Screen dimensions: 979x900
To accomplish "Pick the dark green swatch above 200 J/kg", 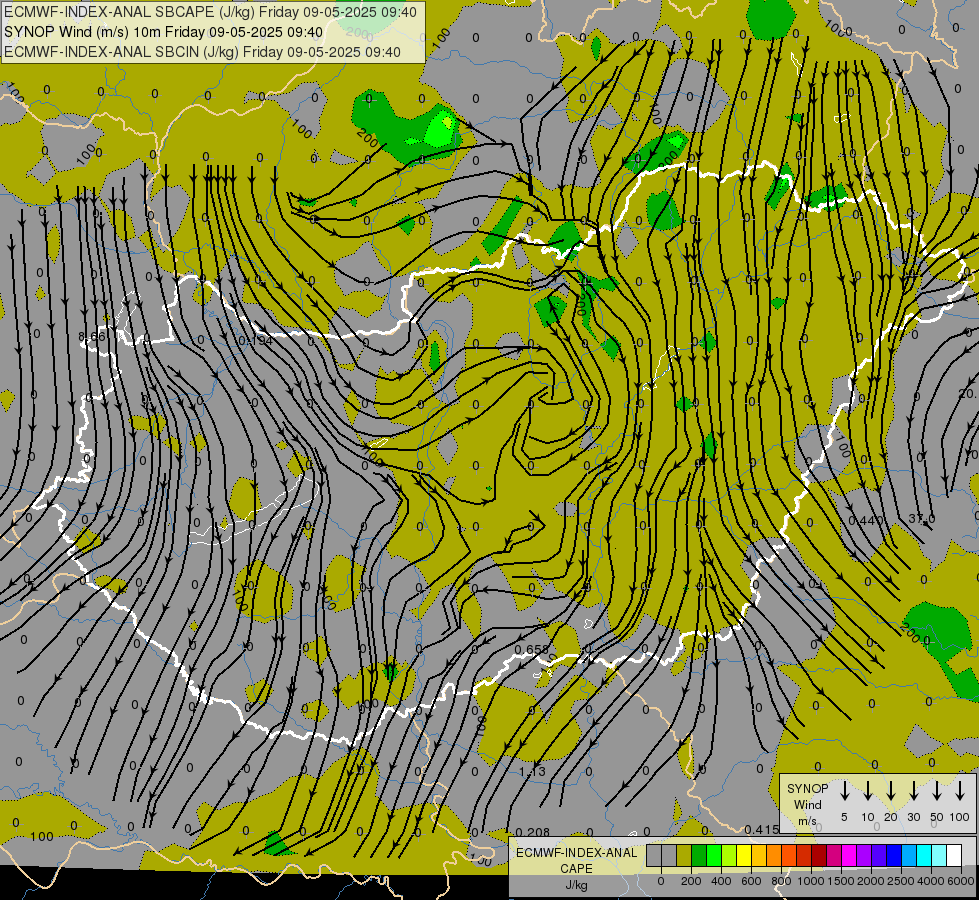I will [699, 855].
